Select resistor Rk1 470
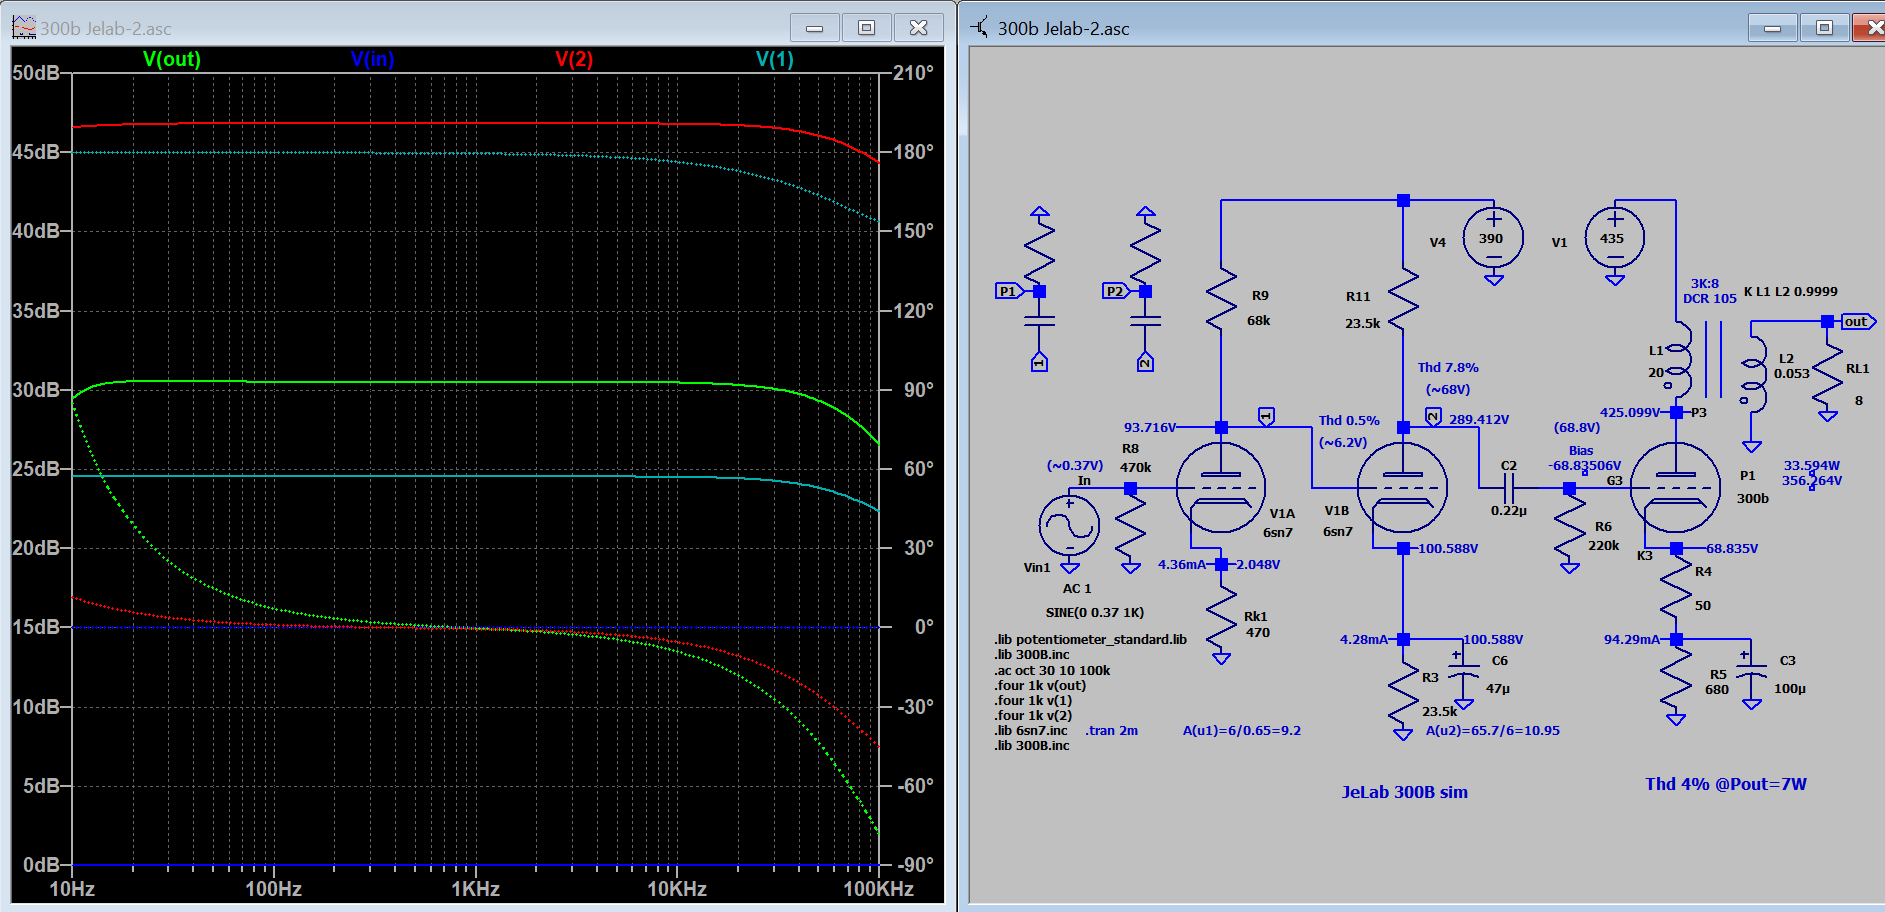The width and height of the screenshot is (1885, 912). (x=1221, y=618)
